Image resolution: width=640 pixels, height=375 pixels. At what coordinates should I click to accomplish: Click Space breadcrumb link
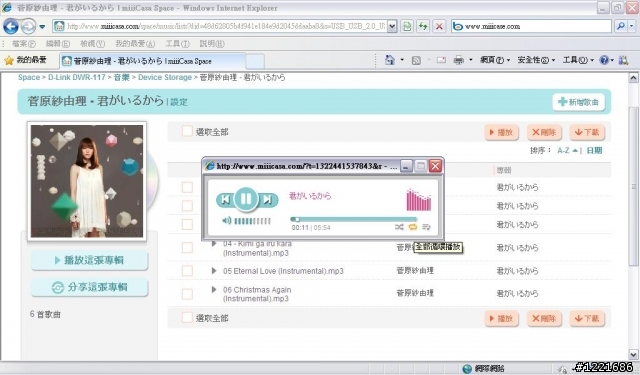29,78
